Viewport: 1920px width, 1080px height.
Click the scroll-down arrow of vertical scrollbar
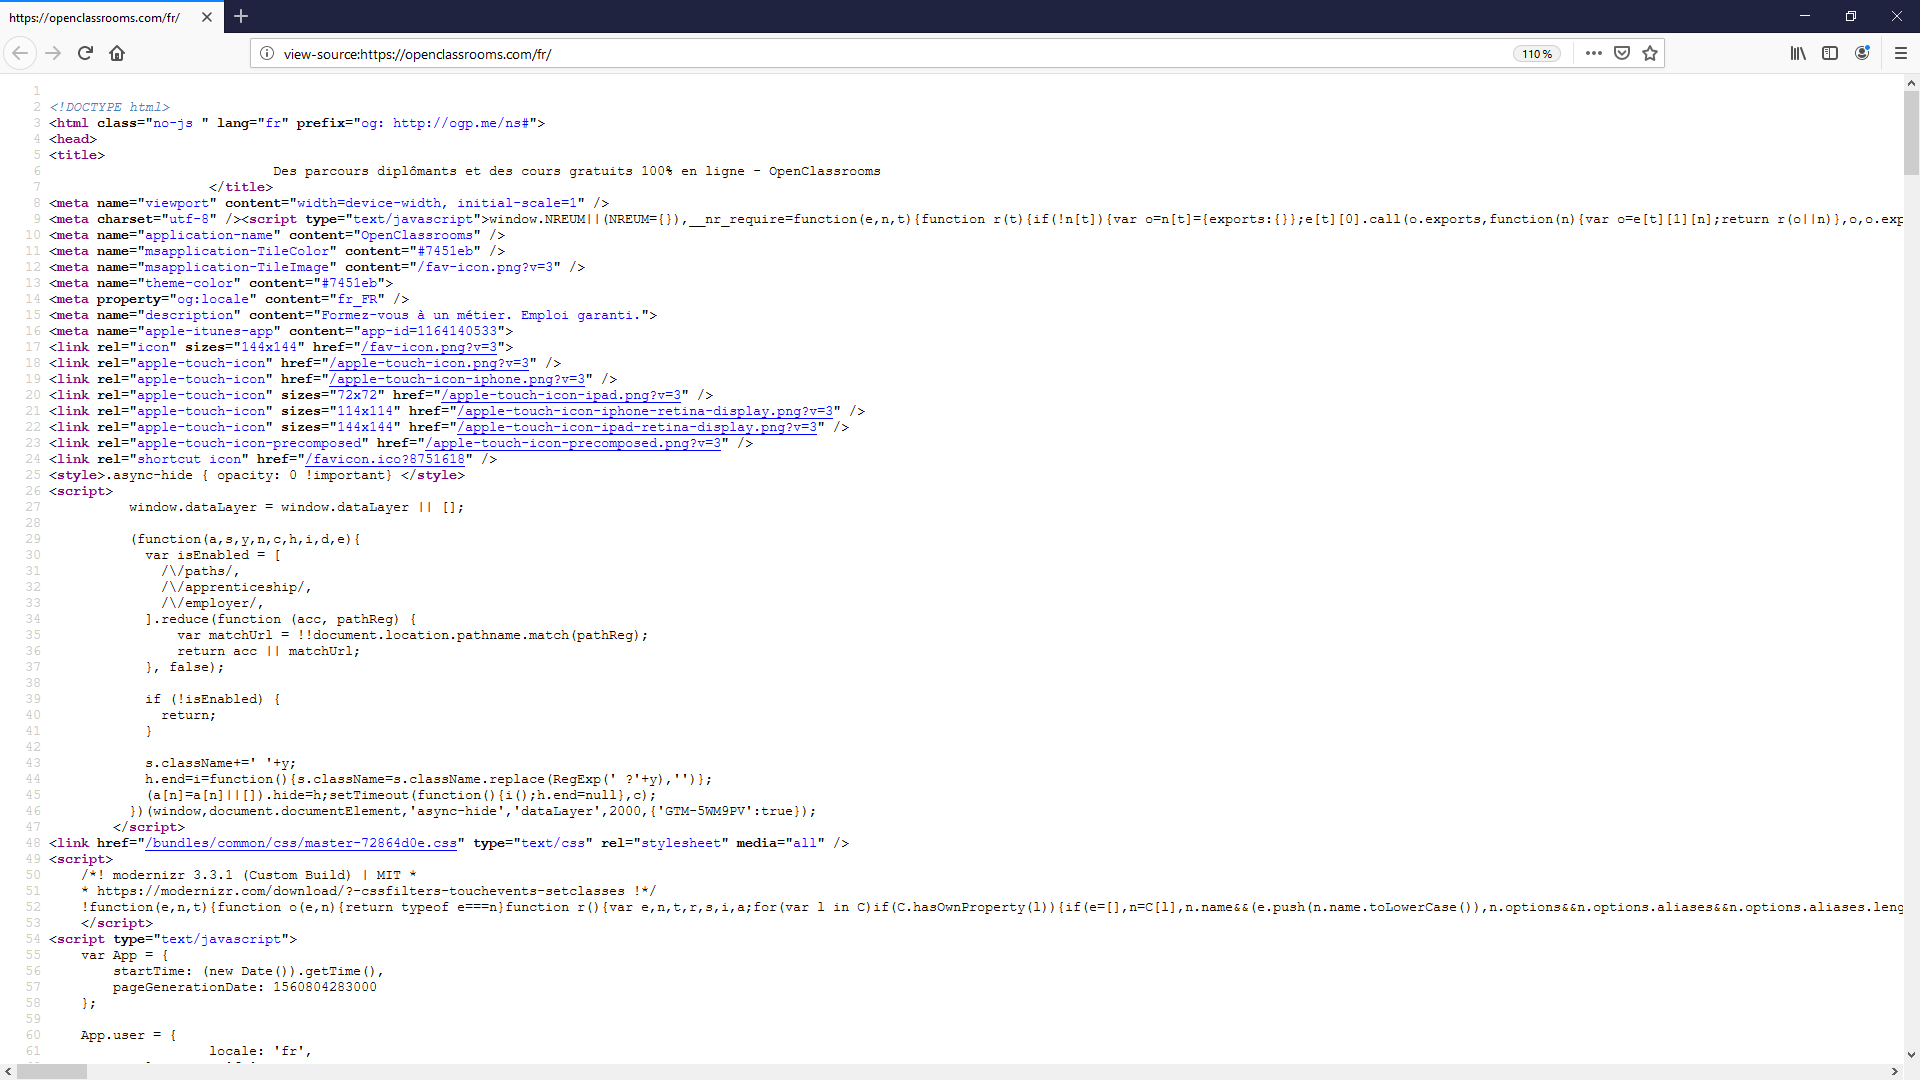[x=1911, y=1054]
